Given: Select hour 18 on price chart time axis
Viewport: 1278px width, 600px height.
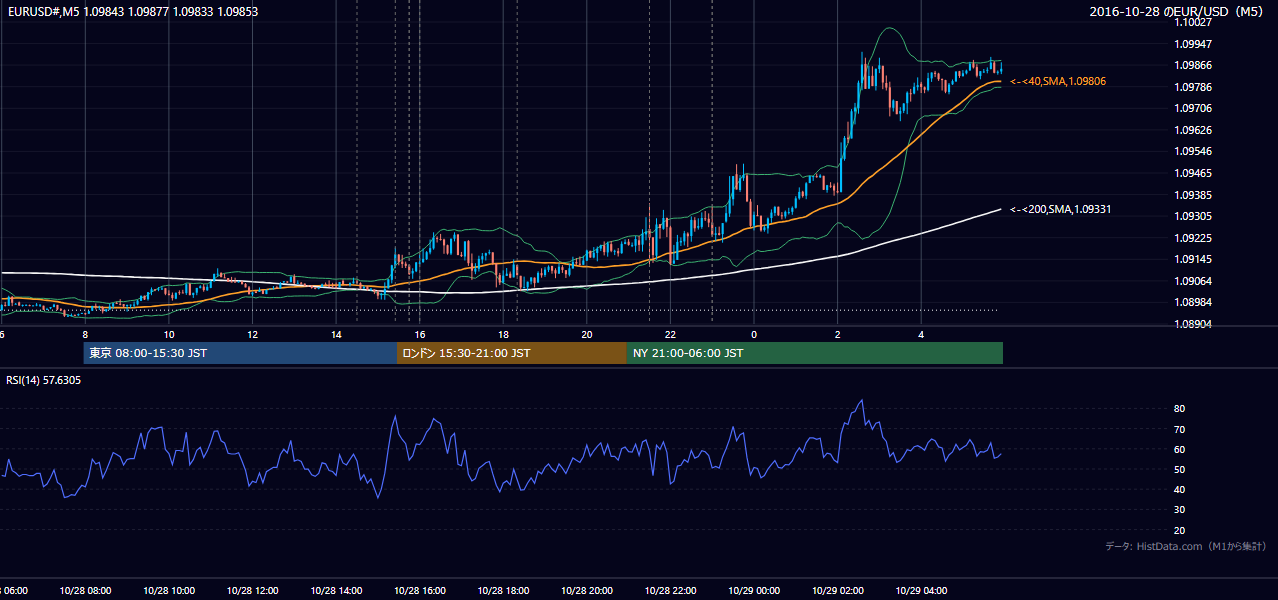Looking at the screenshot, I should pos(503,335).
